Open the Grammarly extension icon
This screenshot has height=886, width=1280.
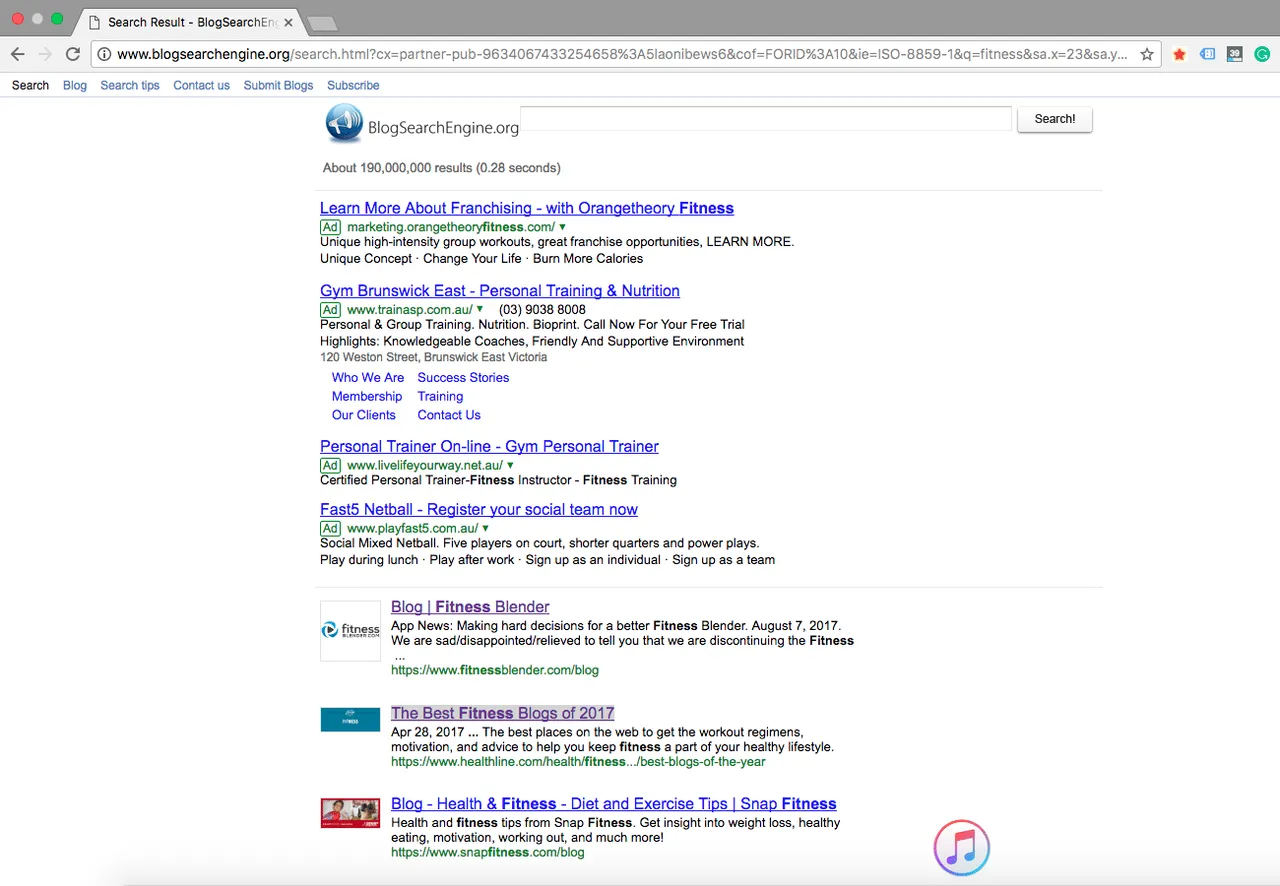pos(1262,54)
